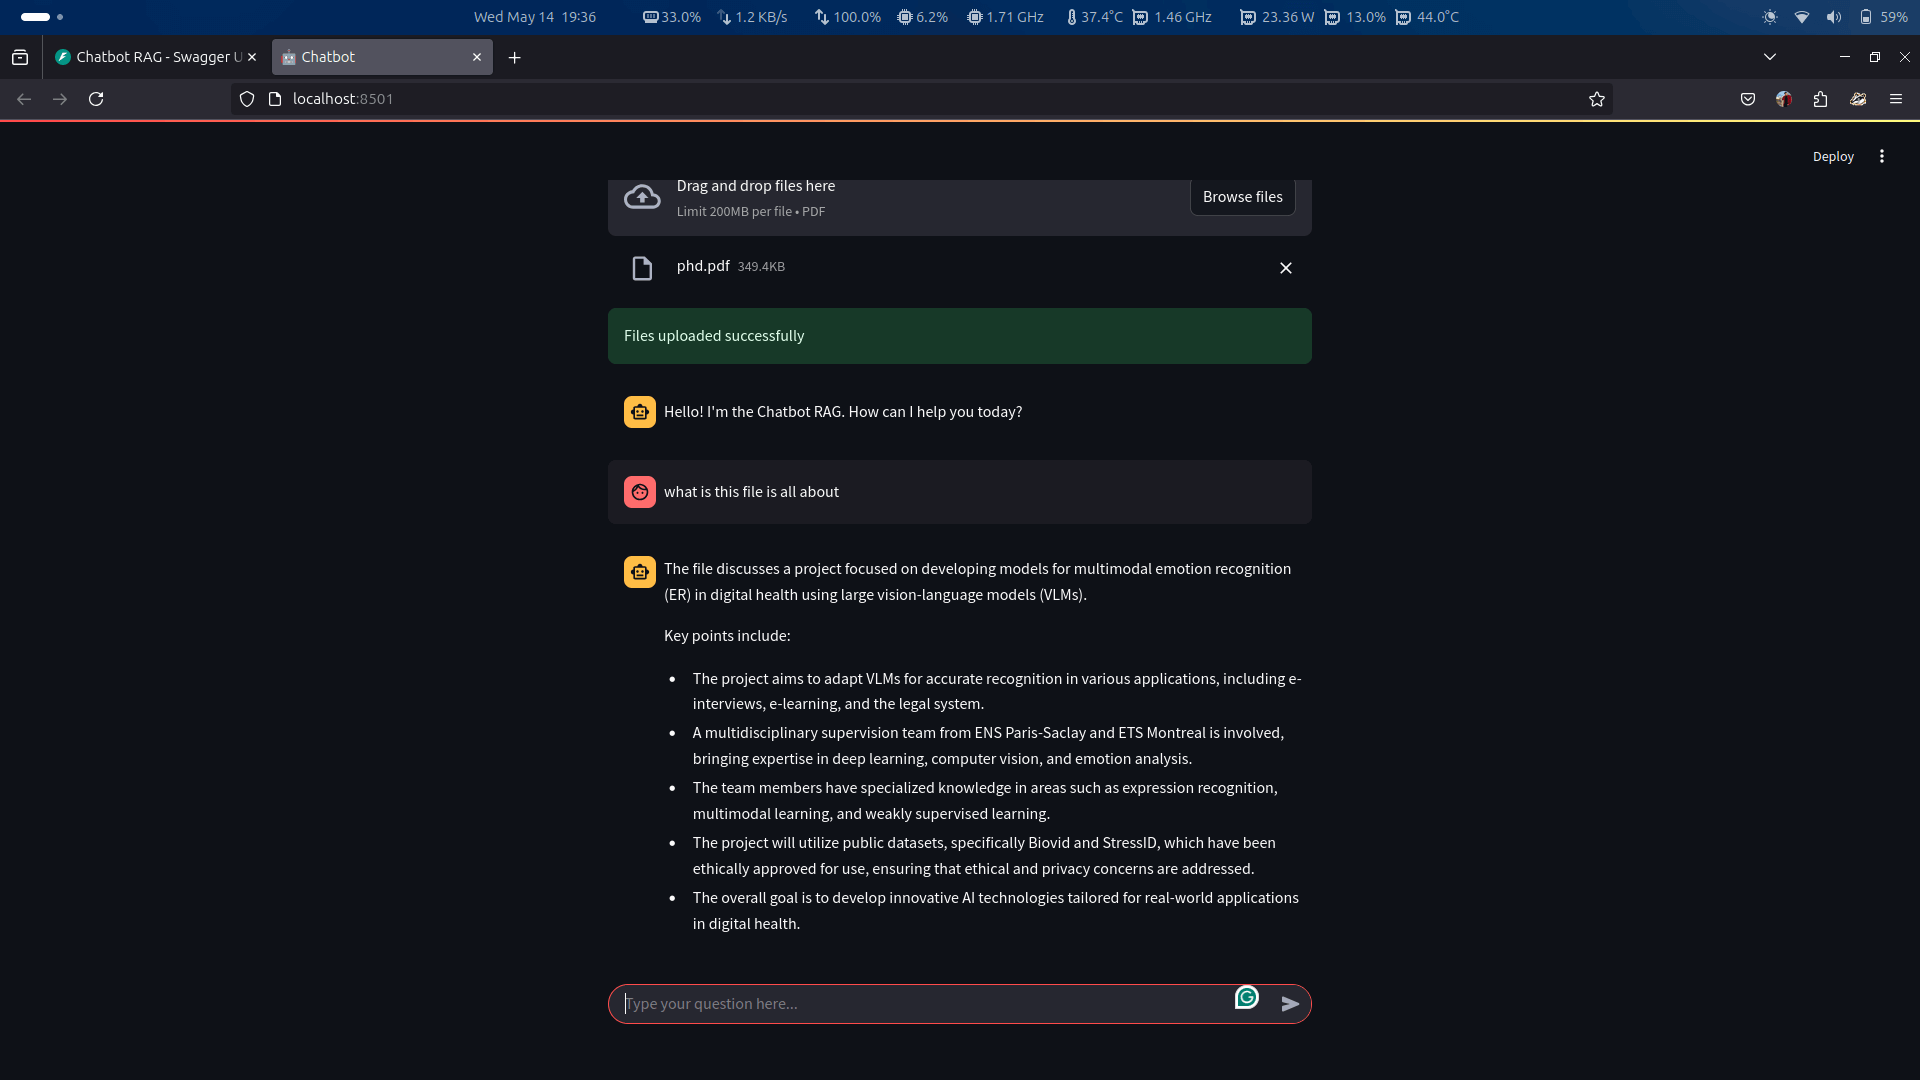Click the Grammarly icon in the input
This screenshot has width=1920, height=1080.
click(1246, 997)
